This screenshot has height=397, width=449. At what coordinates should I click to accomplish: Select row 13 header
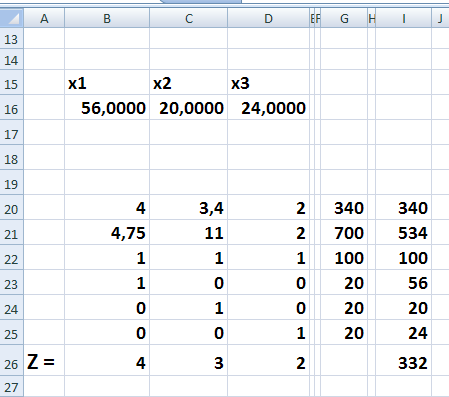click(12, 39)
